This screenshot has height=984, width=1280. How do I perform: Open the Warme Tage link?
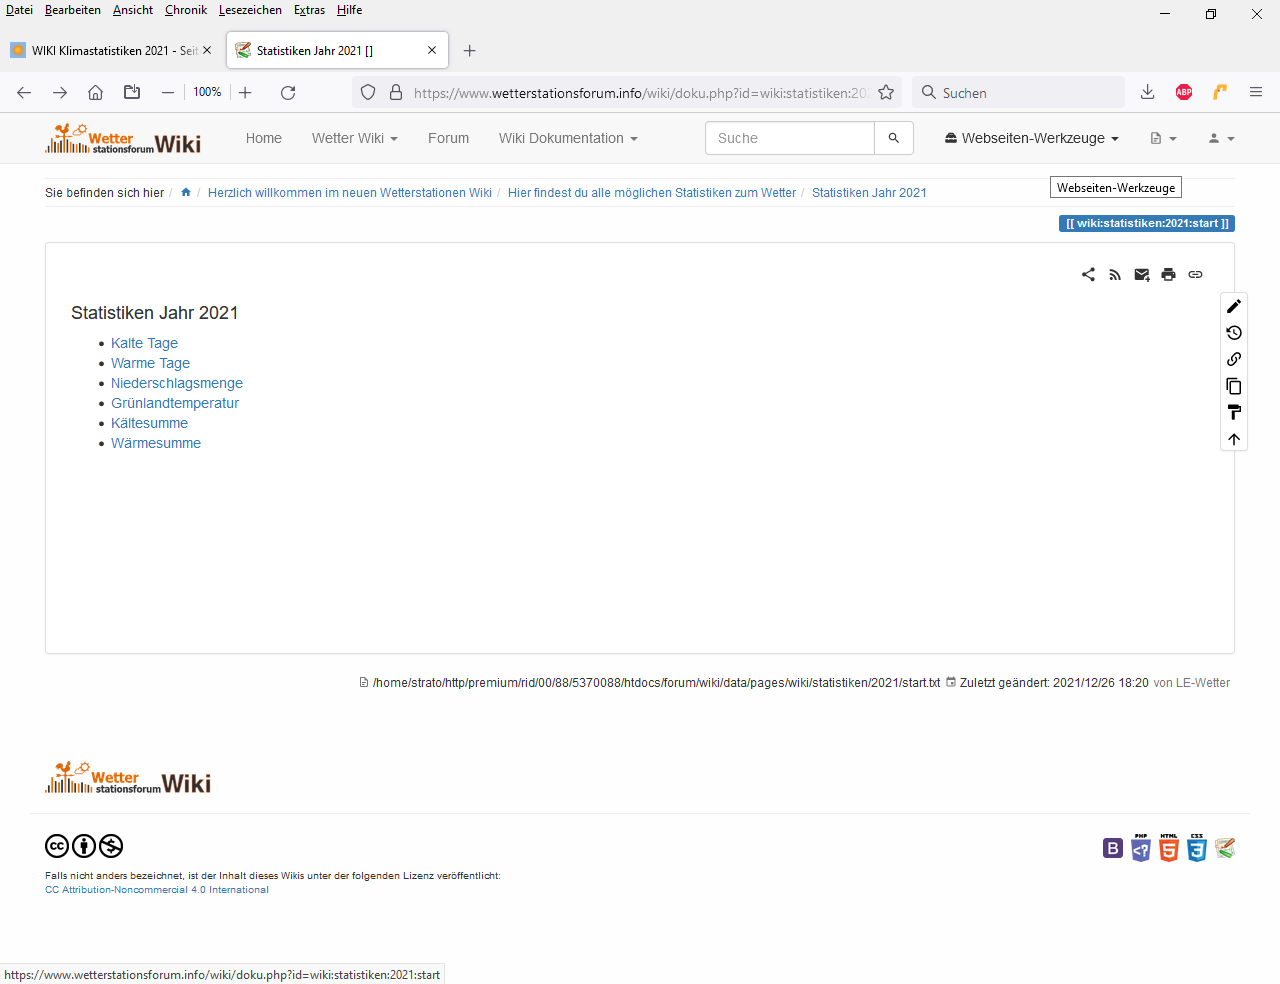click(x=150, y=363)
